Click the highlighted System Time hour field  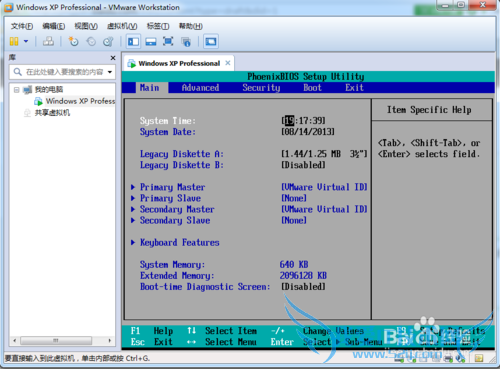pyautogui.click(x=289, y=121)
